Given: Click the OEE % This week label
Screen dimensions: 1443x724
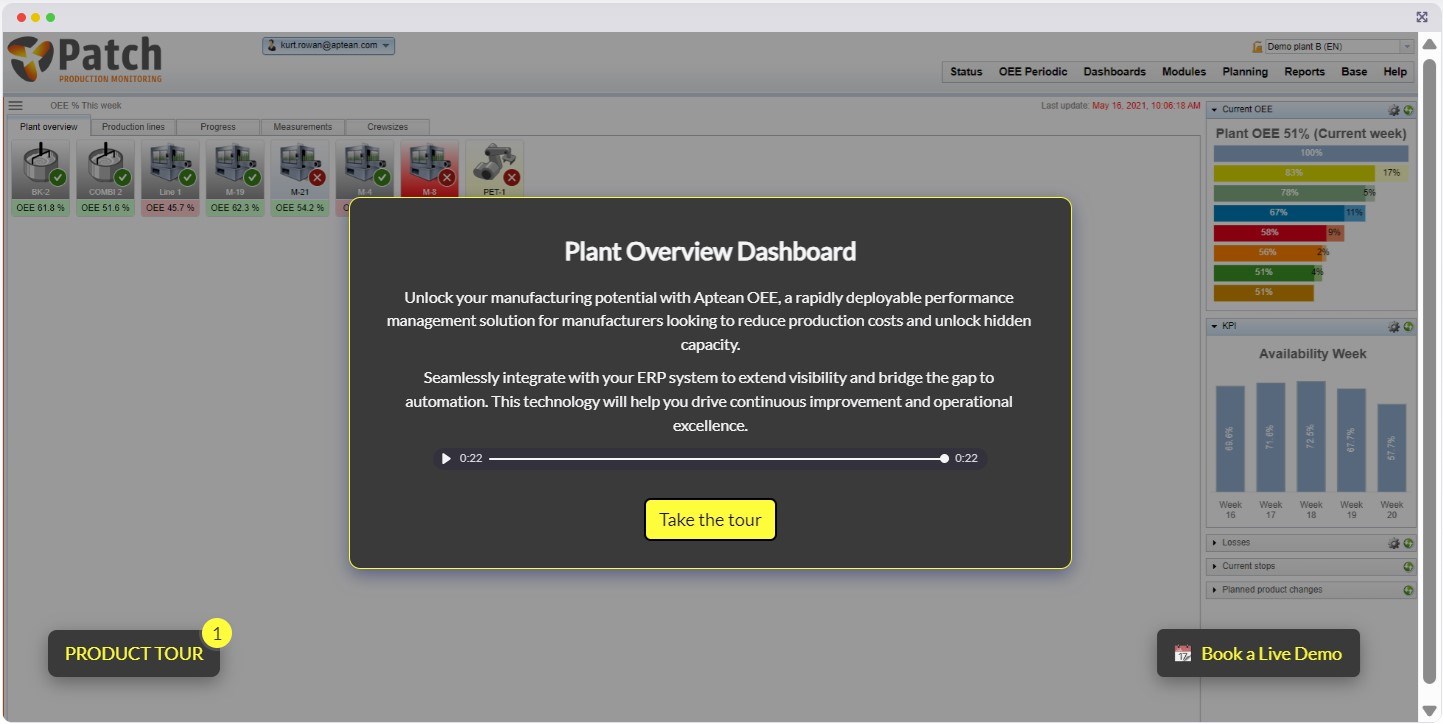Looking at the screenshot, I should [x=86, y=105].
